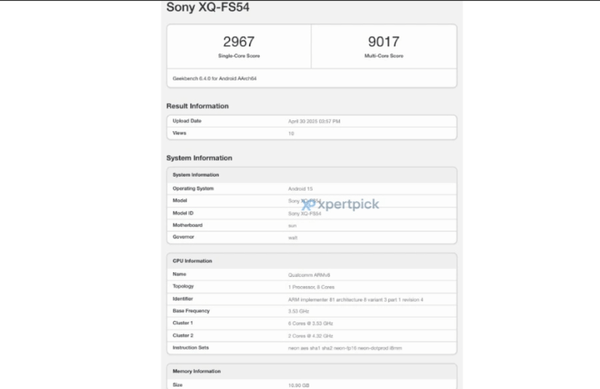Select the 2 Cores @ 4.32 GHz value
This screenshot has height=389, width=600.
pyautogui.click(x=310, y=336)
